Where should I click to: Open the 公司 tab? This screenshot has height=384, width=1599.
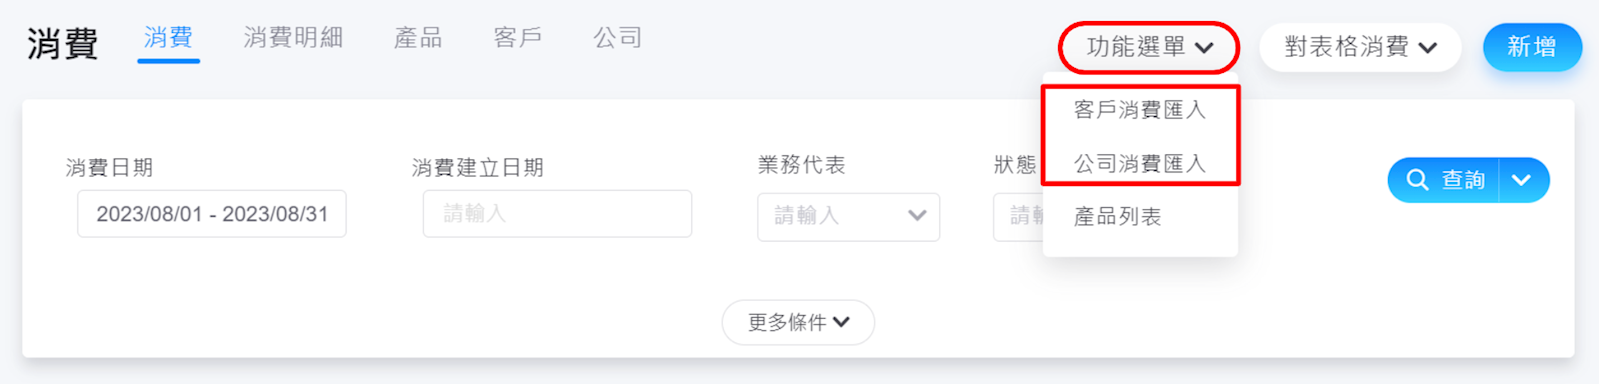(x=618, y=38)
